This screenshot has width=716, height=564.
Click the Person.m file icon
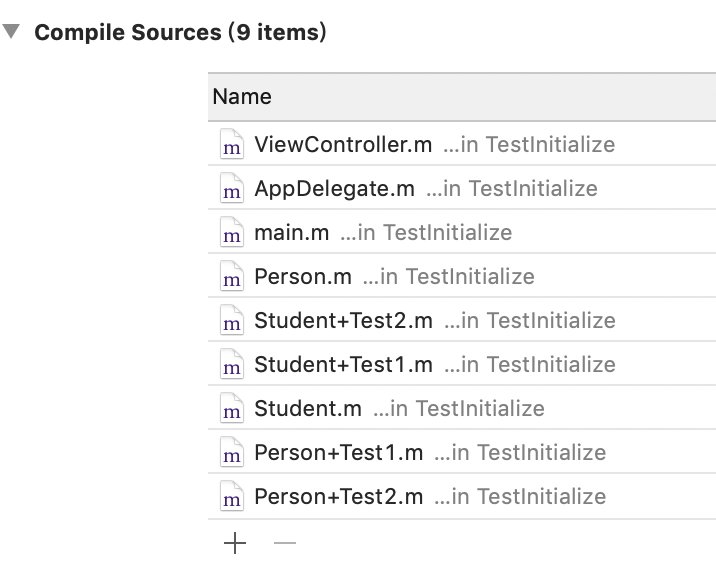coord(232,277)
